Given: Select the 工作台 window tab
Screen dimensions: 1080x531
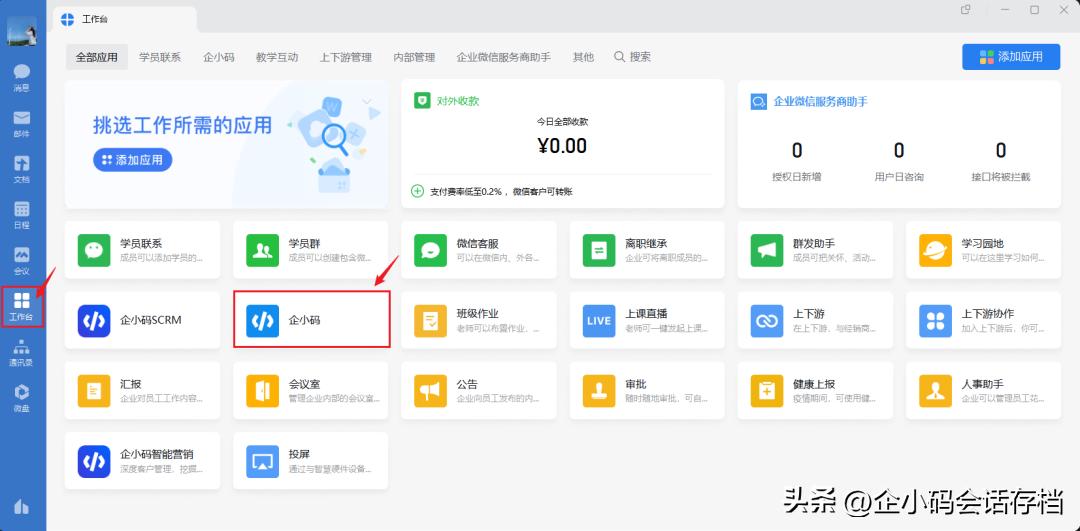Looking at the screenshot, I should pyautogui.click(x=125, y=19).
